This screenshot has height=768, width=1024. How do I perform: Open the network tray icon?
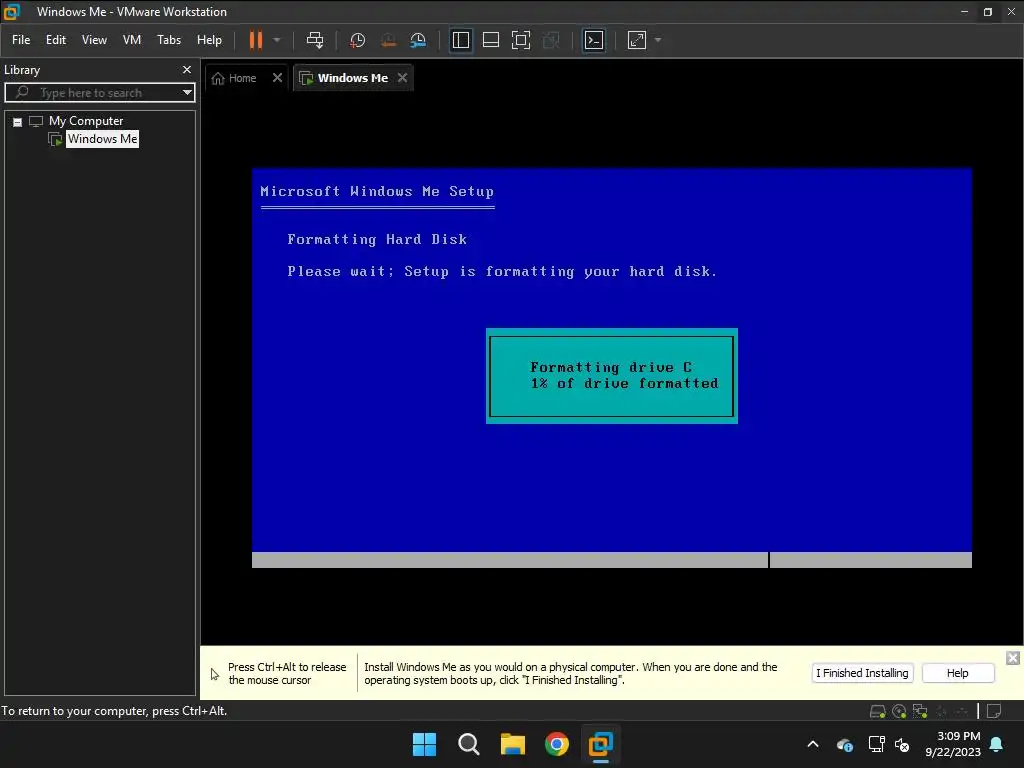pyautogui.click(x=876, y=744)
